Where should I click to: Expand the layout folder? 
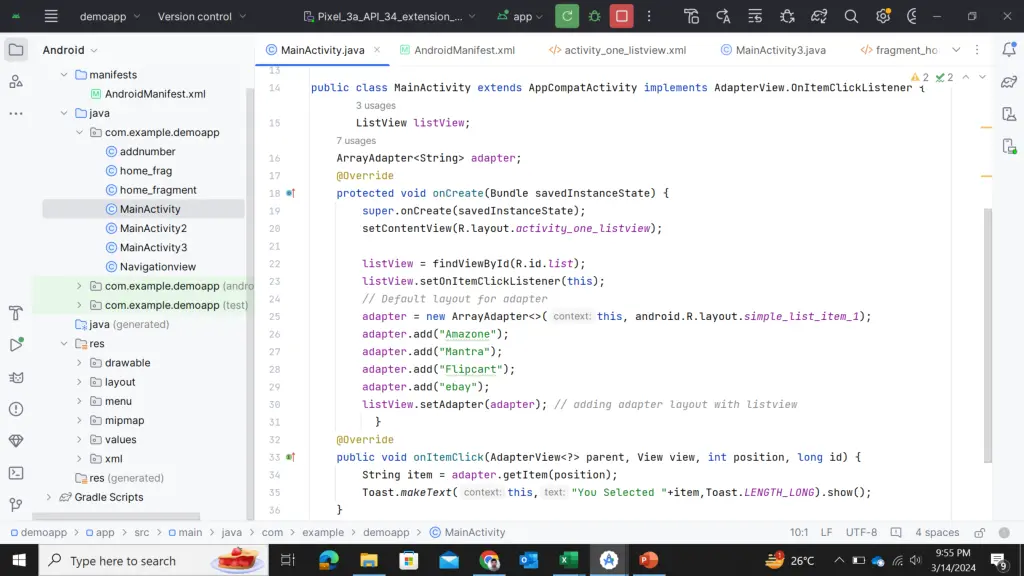79,382
